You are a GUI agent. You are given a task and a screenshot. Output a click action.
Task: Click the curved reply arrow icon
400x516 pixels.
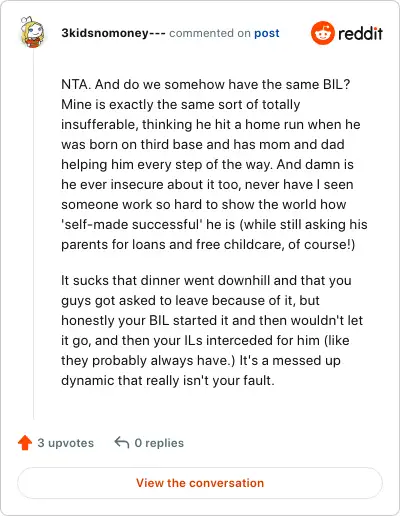tap(122, 443)
